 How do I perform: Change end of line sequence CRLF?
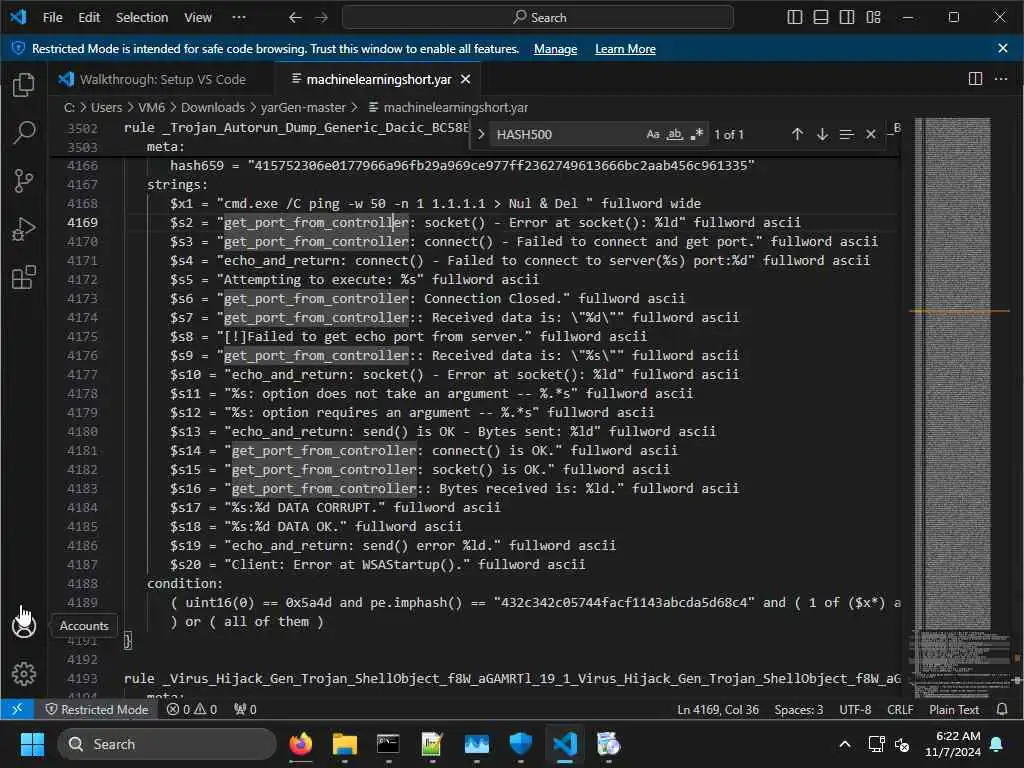click(900, 709)
